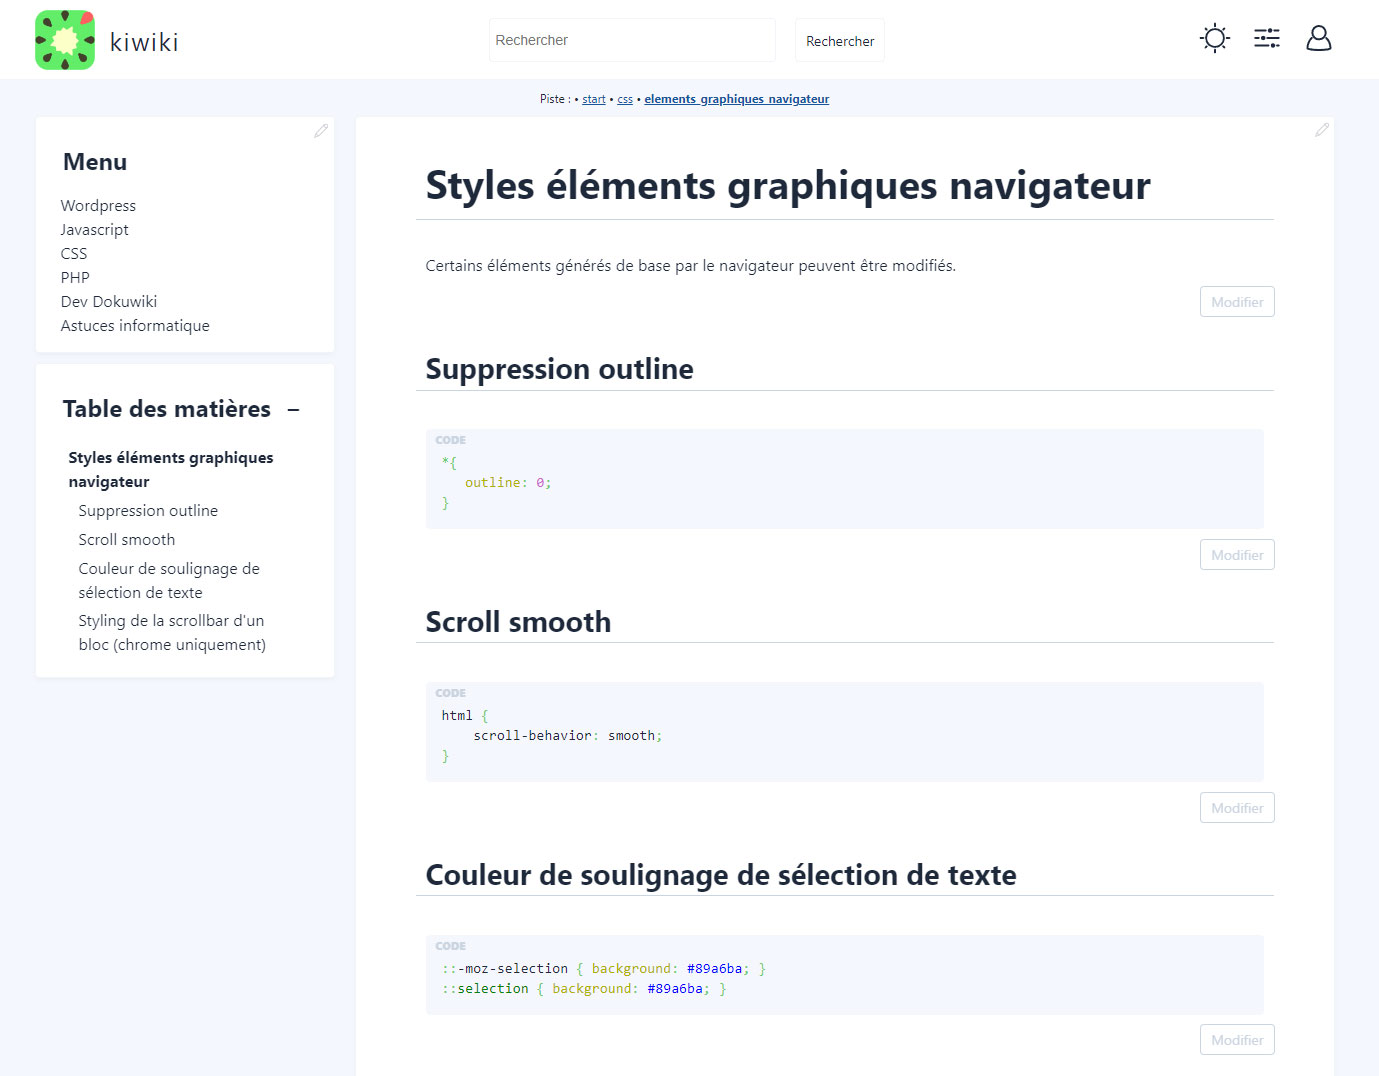Click the 'Menu' sidebar heading
Screen dimensions: 1379x1076
(95, 162)
